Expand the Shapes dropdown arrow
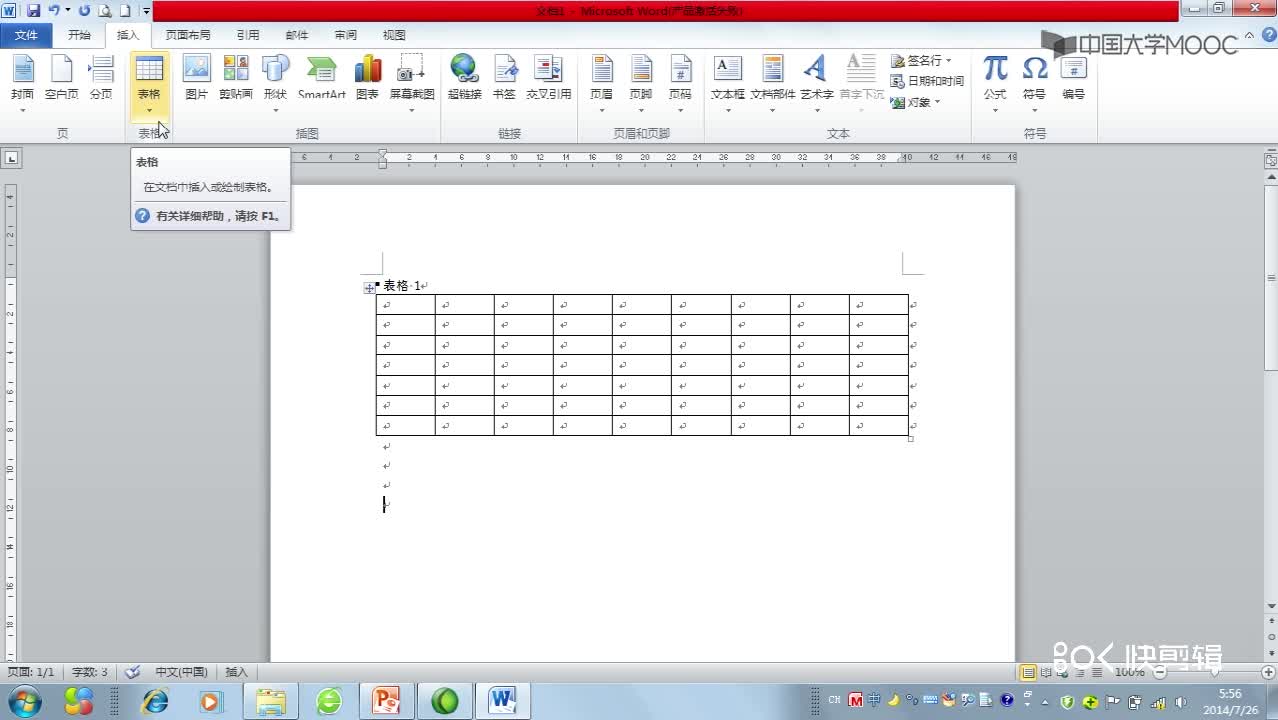This screenshot has height=720, width=1278. tap(275, 110)
